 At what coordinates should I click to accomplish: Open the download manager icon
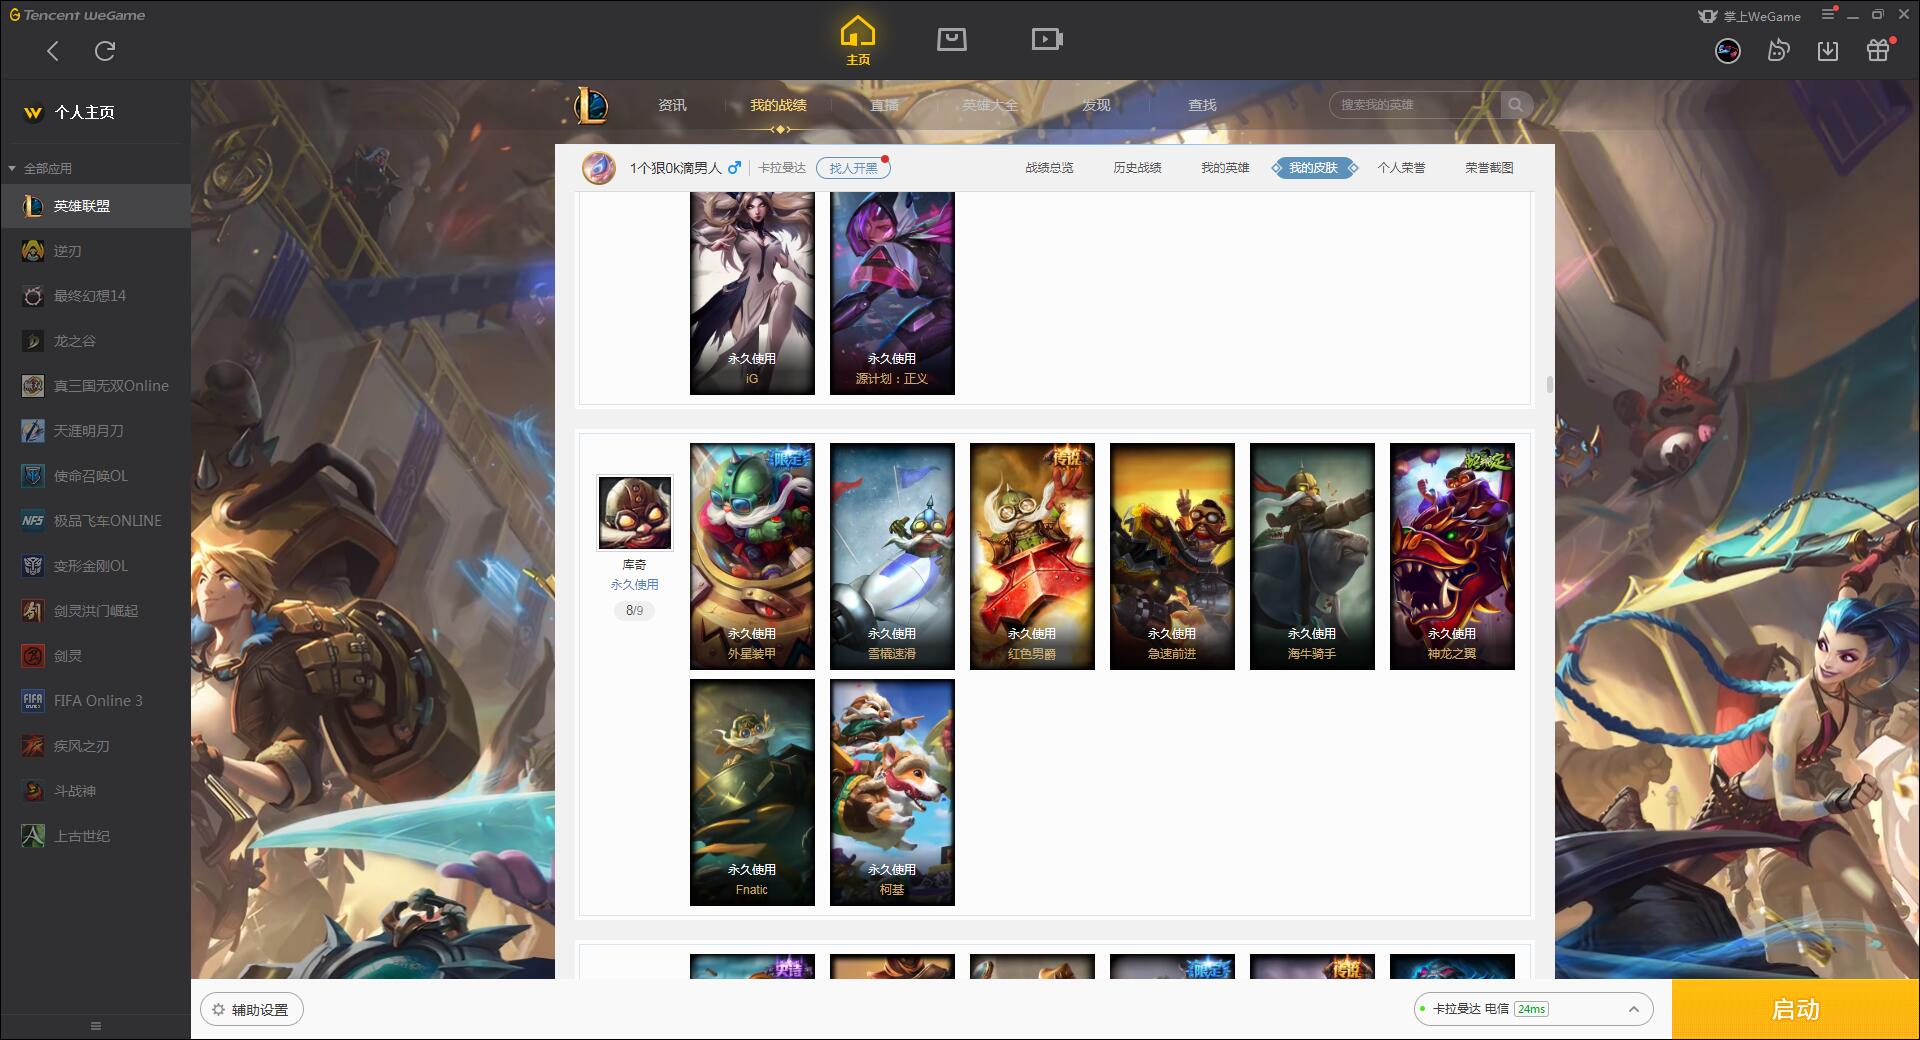pos(1828,51)
